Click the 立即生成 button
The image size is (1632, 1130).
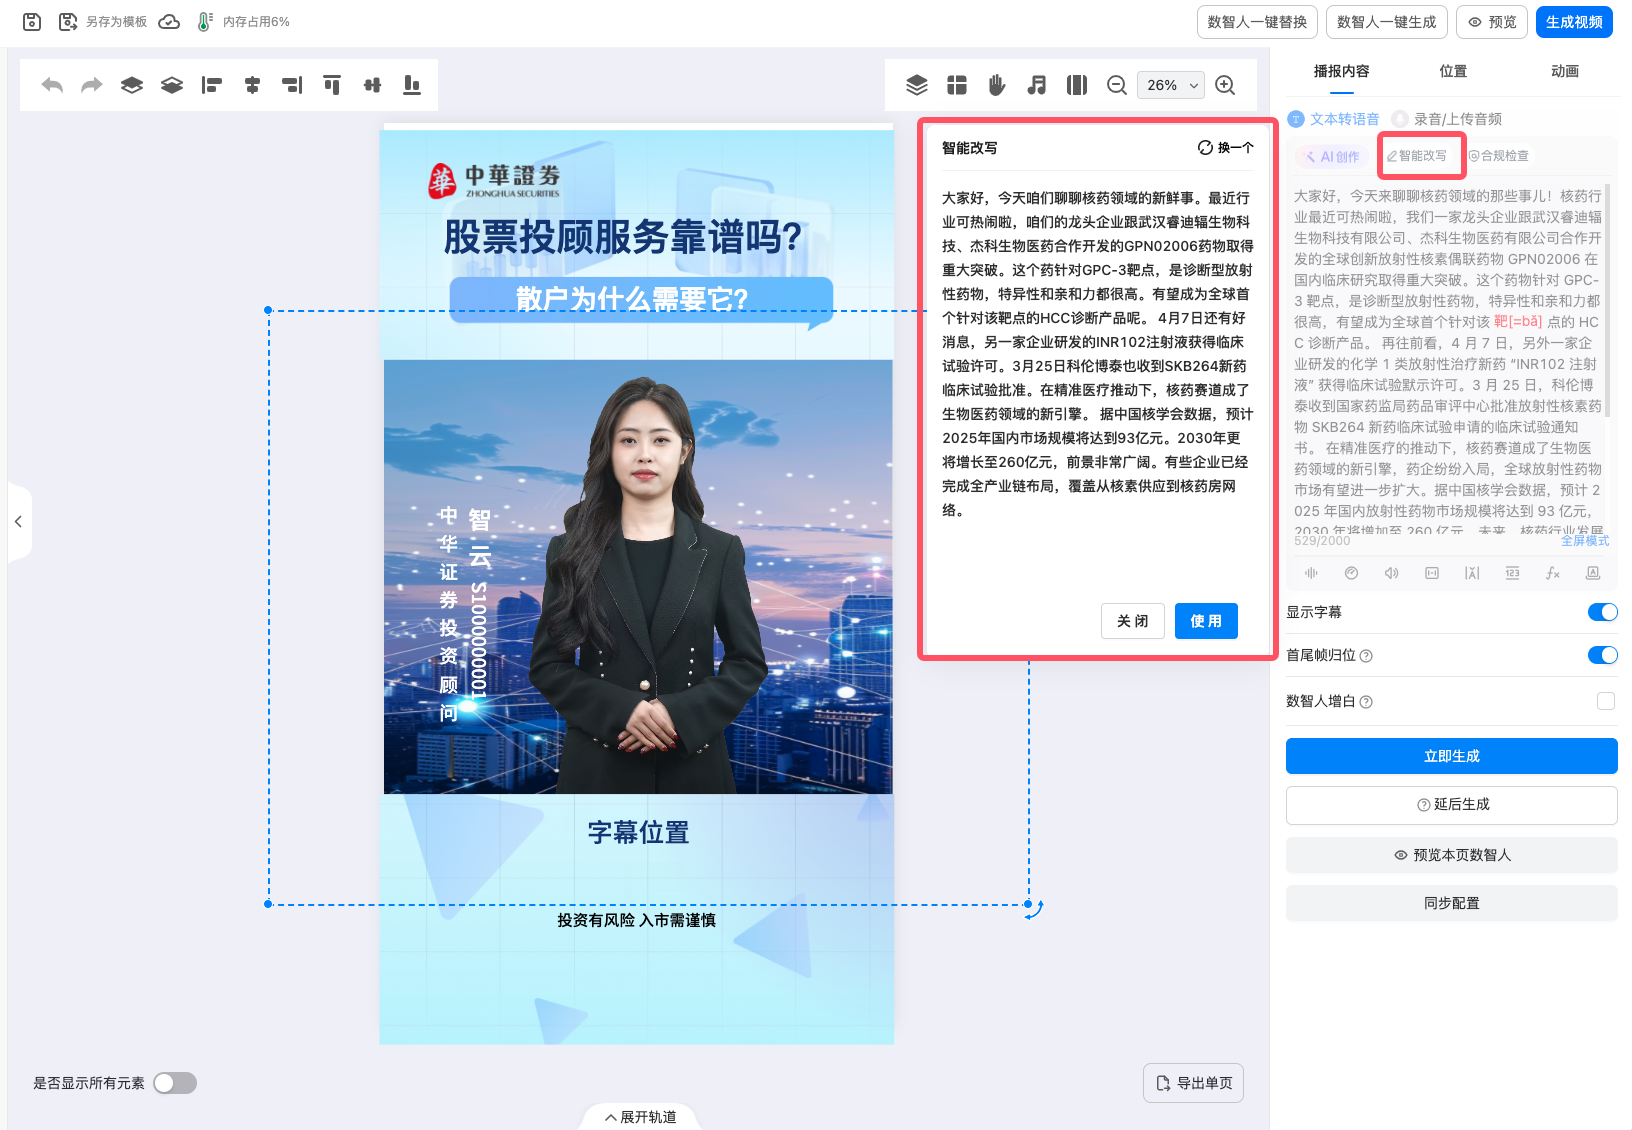coord(1451,756)
